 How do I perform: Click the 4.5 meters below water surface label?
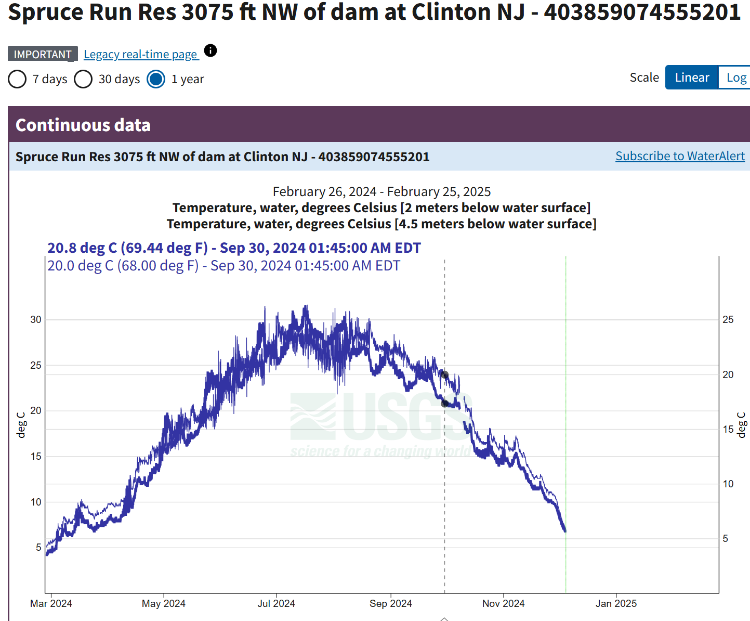point(382,224)
